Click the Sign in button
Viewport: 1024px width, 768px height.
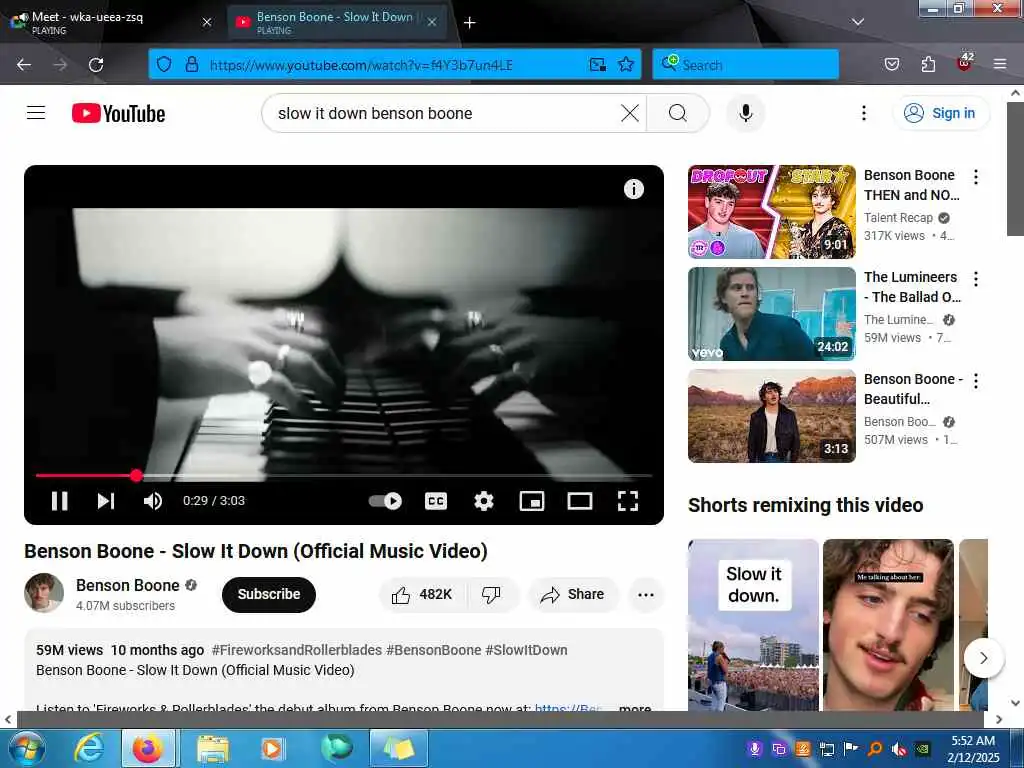coord(940,113)
